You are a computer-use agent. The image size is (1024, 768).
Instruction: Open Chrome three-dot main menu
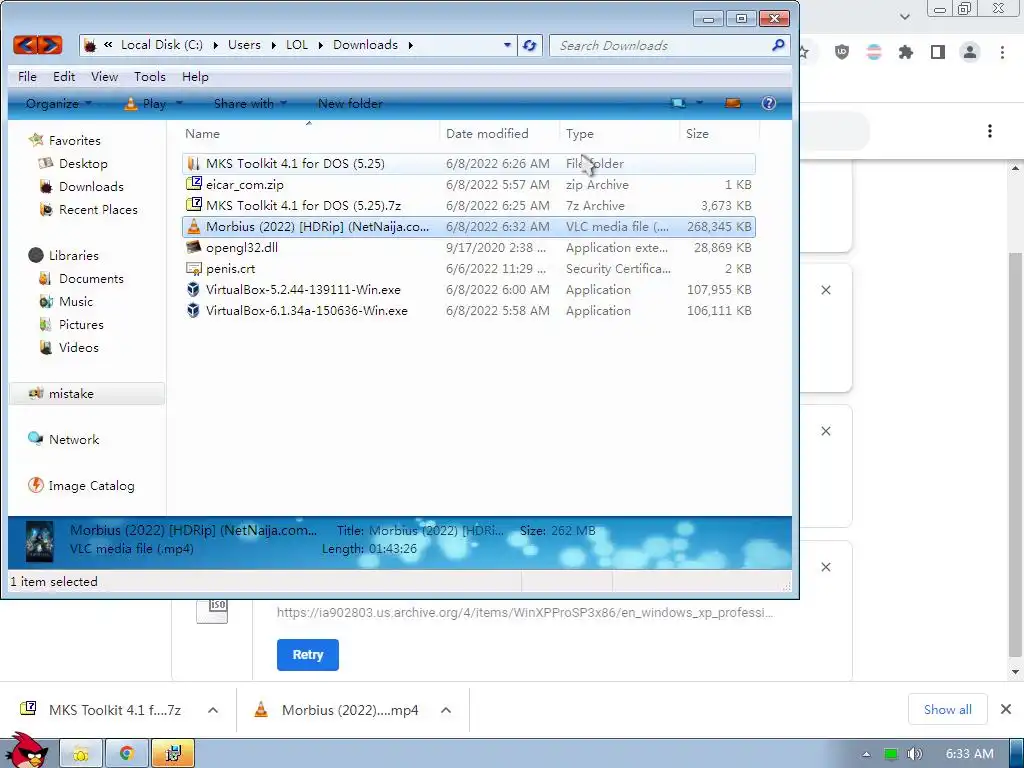[1002, 52]
